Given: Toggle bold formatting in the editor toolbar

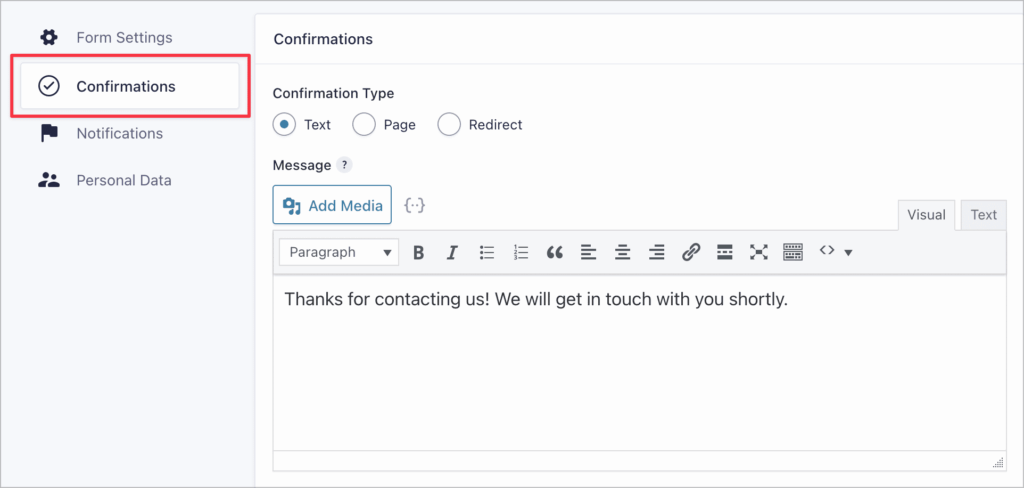Looking at the screenshot, I should [x=419, y=253].
